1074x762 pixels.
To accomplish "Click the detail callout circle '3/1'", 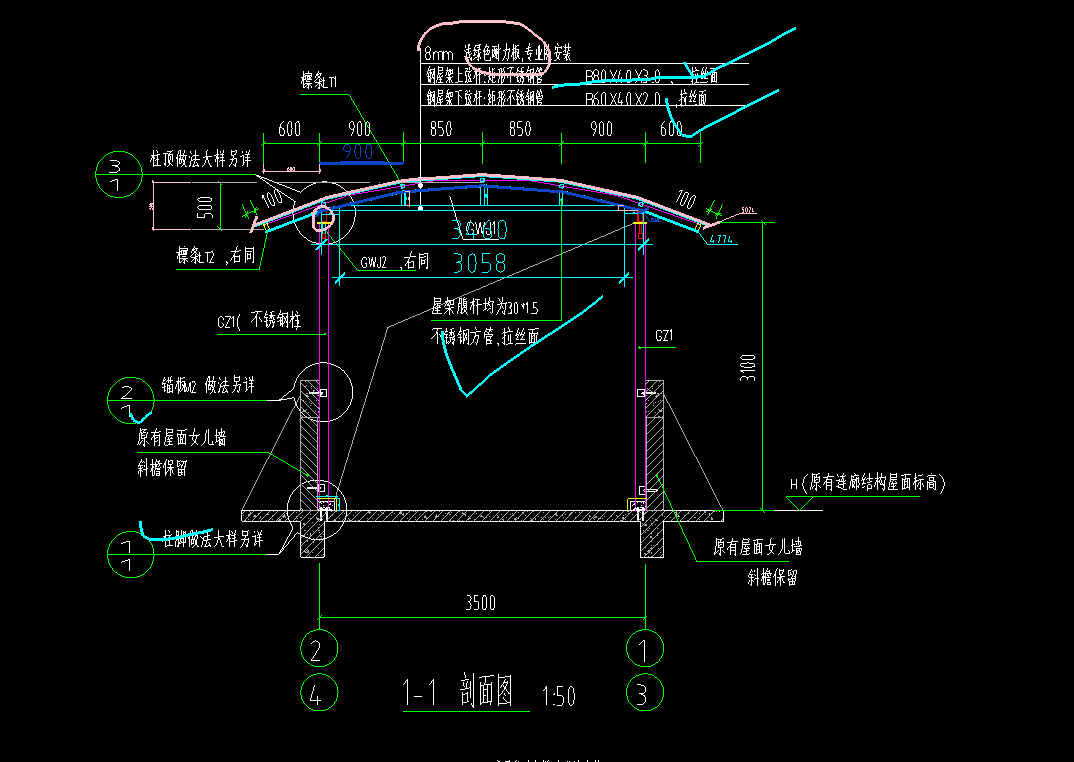I will (118, 175).
